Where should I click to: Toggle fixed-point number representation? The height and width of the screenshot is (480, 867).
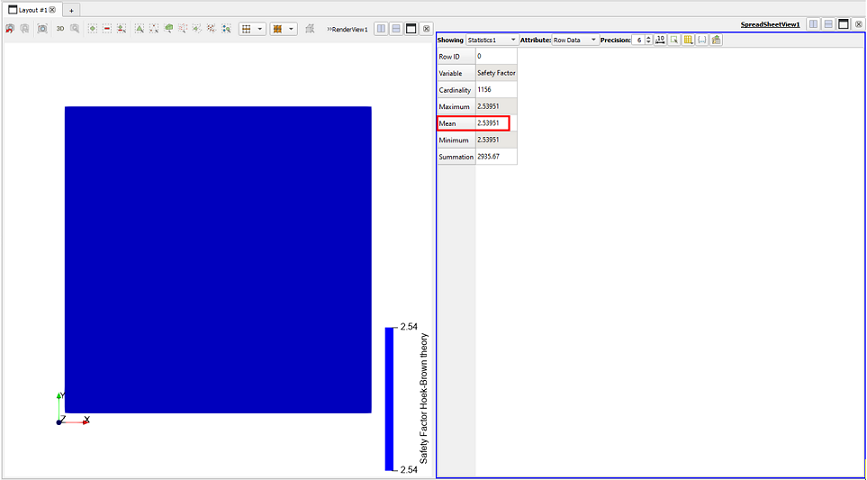(660, 40)
